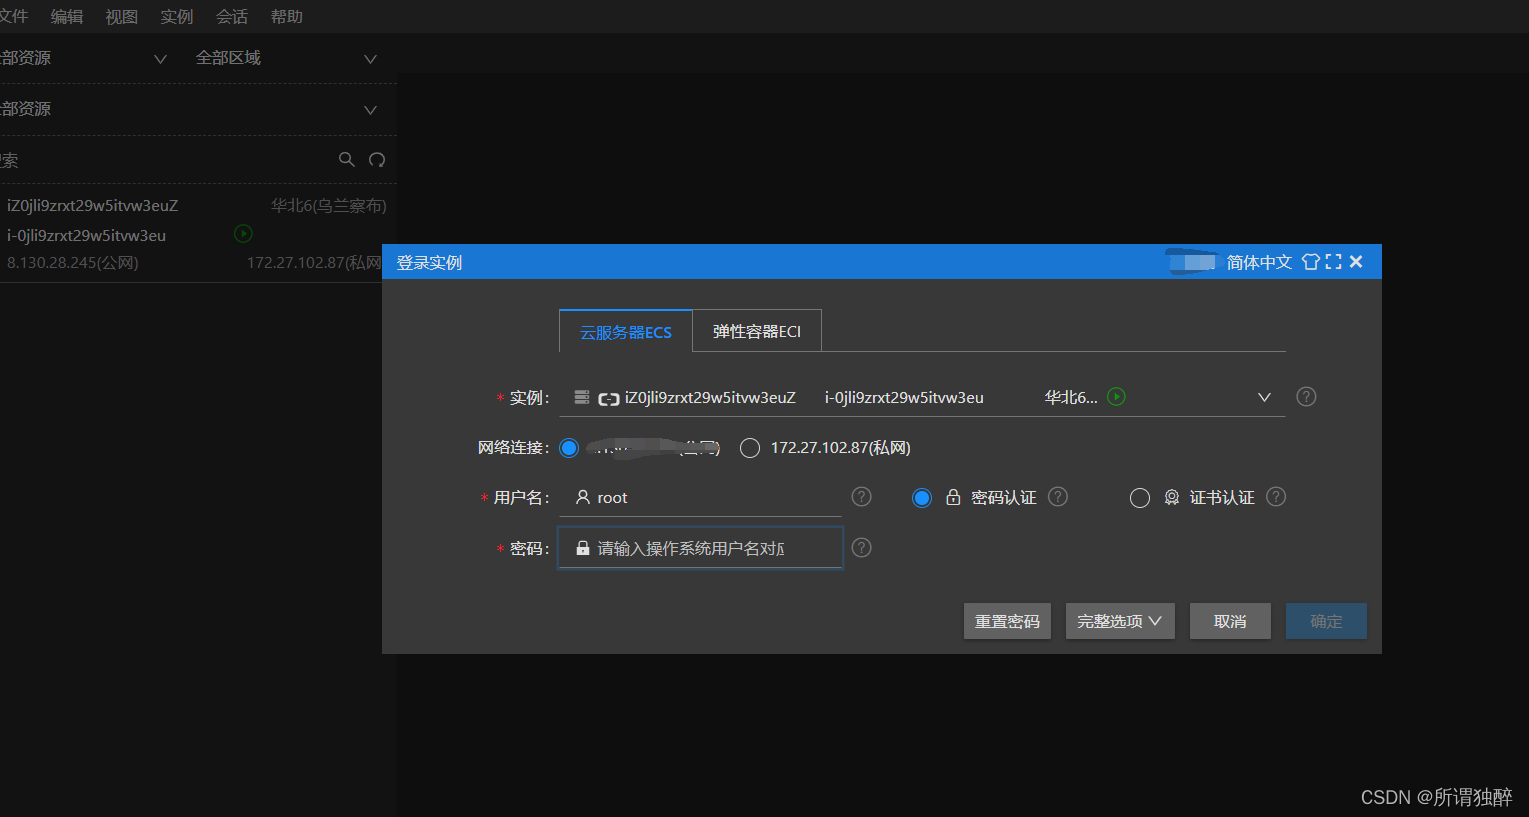Viewport: 1529px width, 817px height.
Task: Click the help icon next to 密码 field
Action: [861, 548]
